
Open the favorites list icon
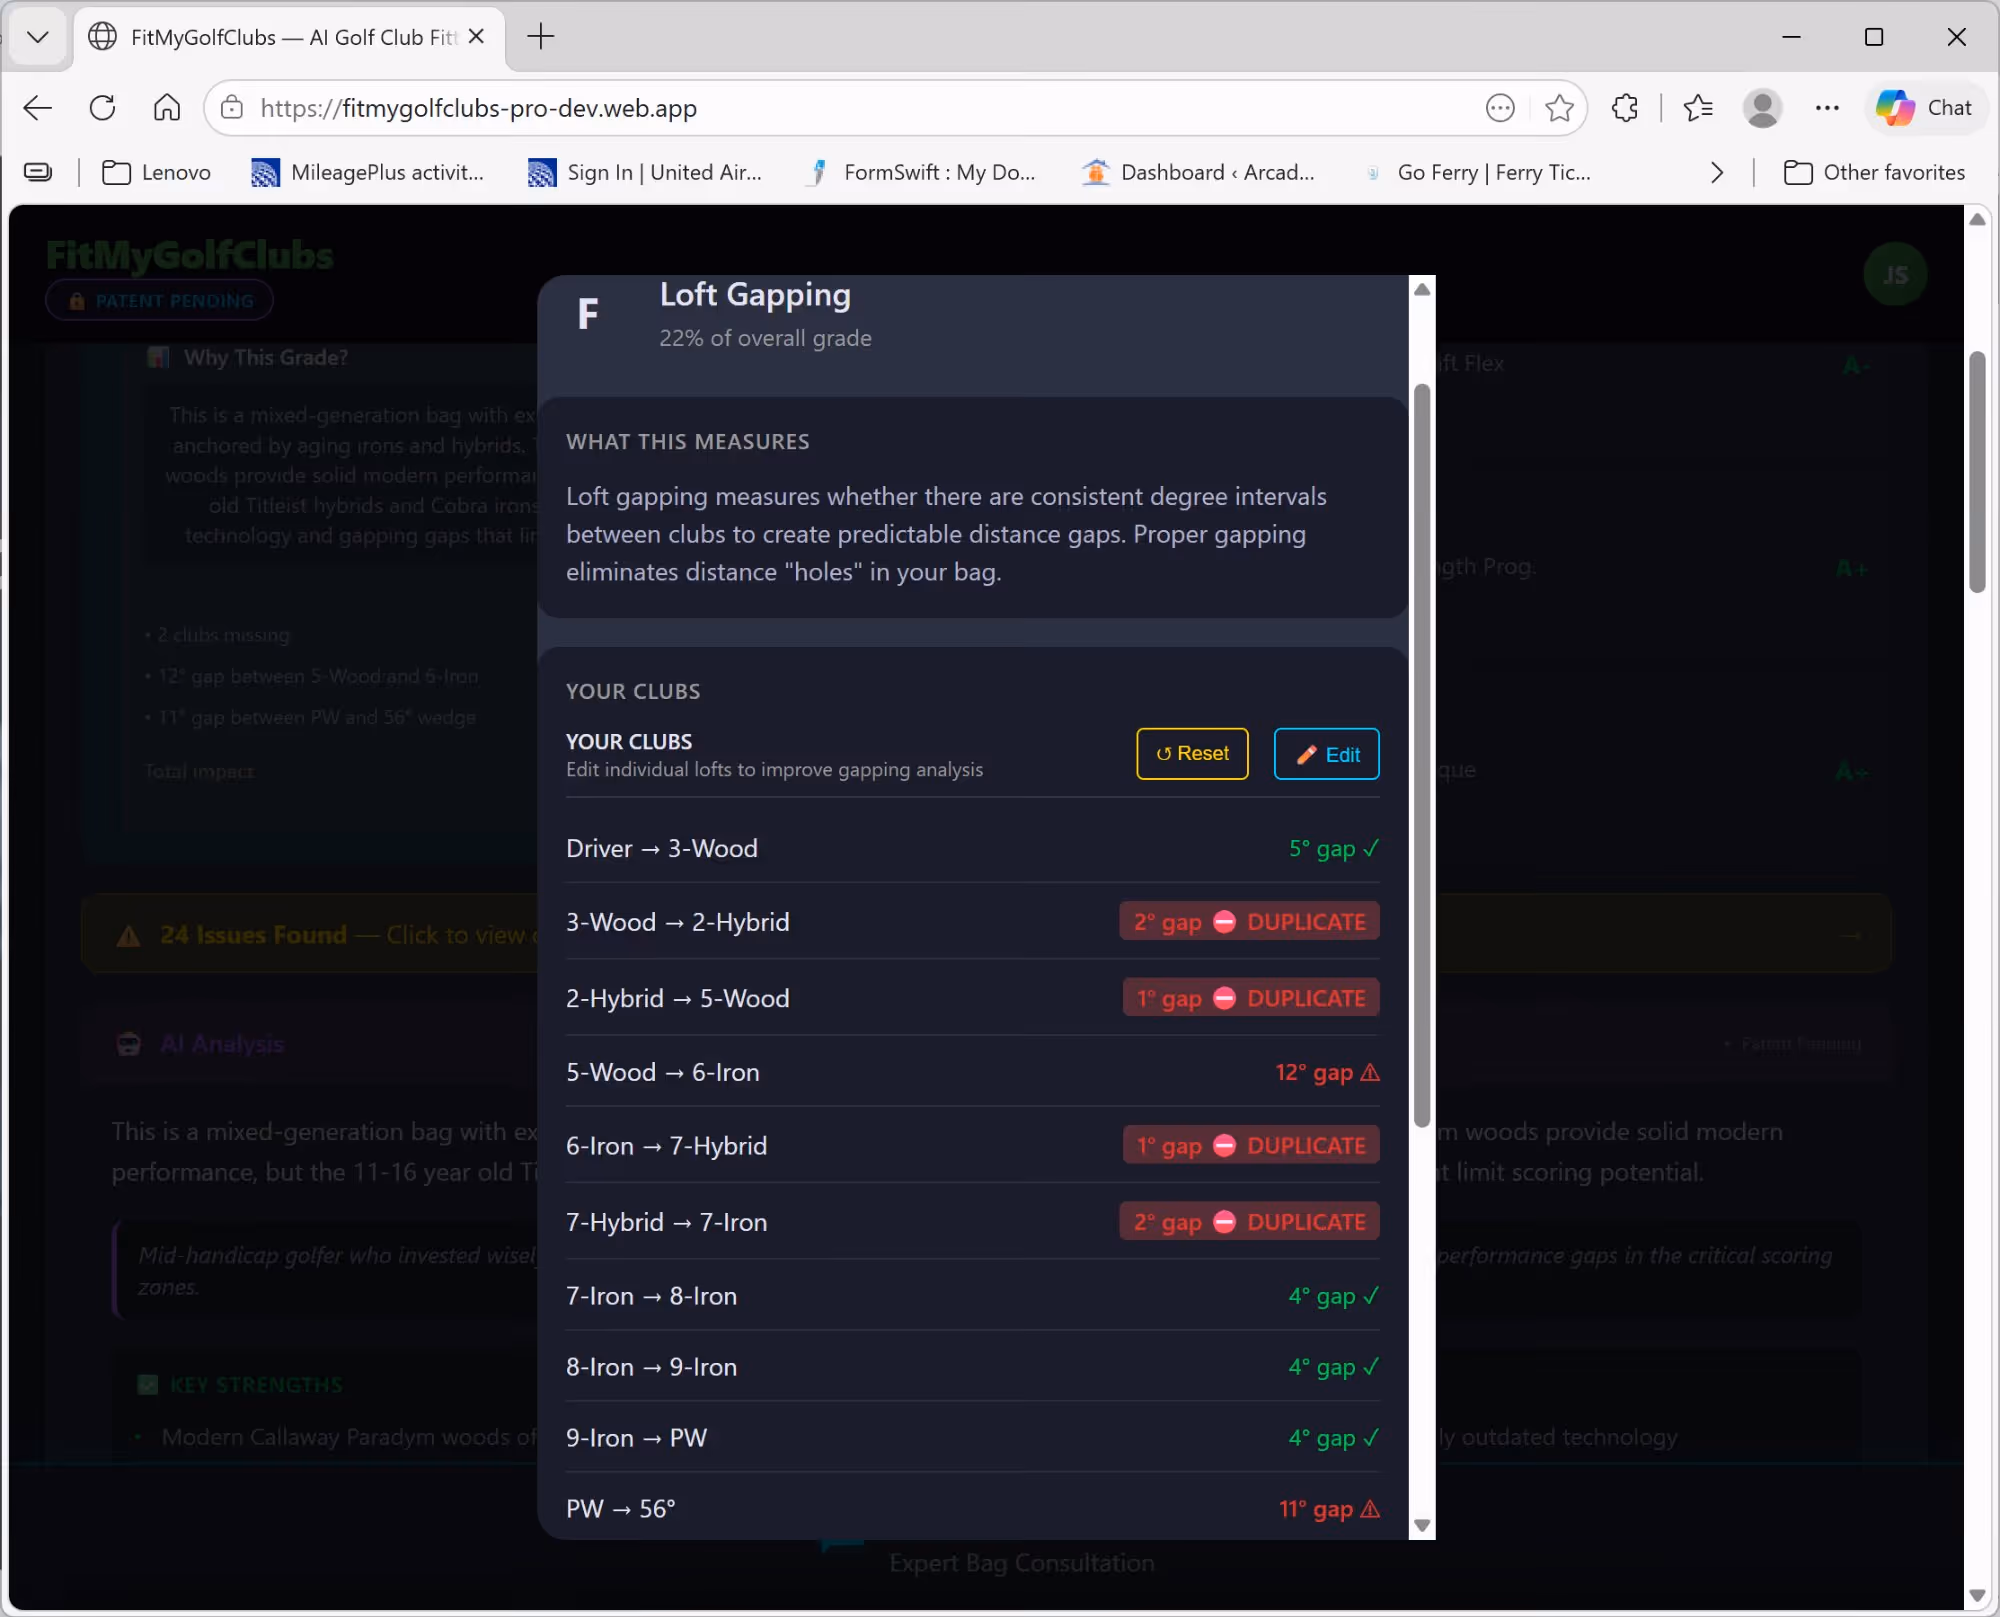(x=1697, y=108)
